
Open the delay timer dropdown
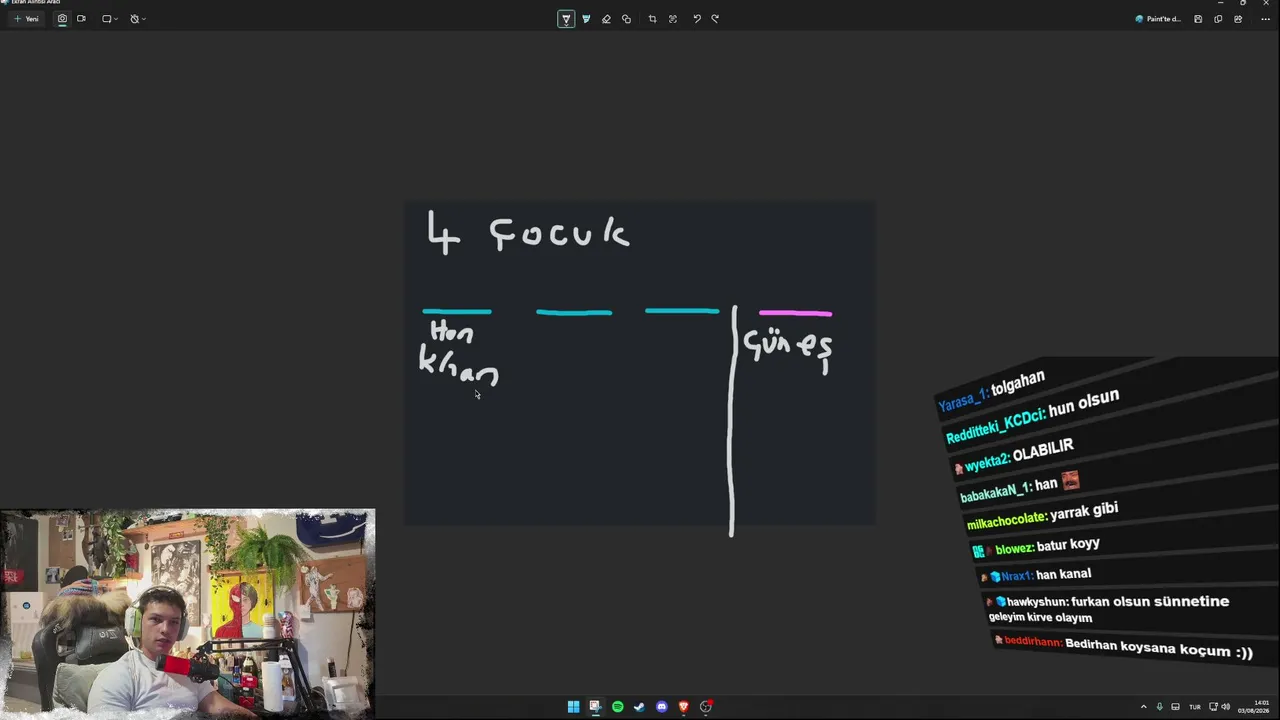(138, 19)
